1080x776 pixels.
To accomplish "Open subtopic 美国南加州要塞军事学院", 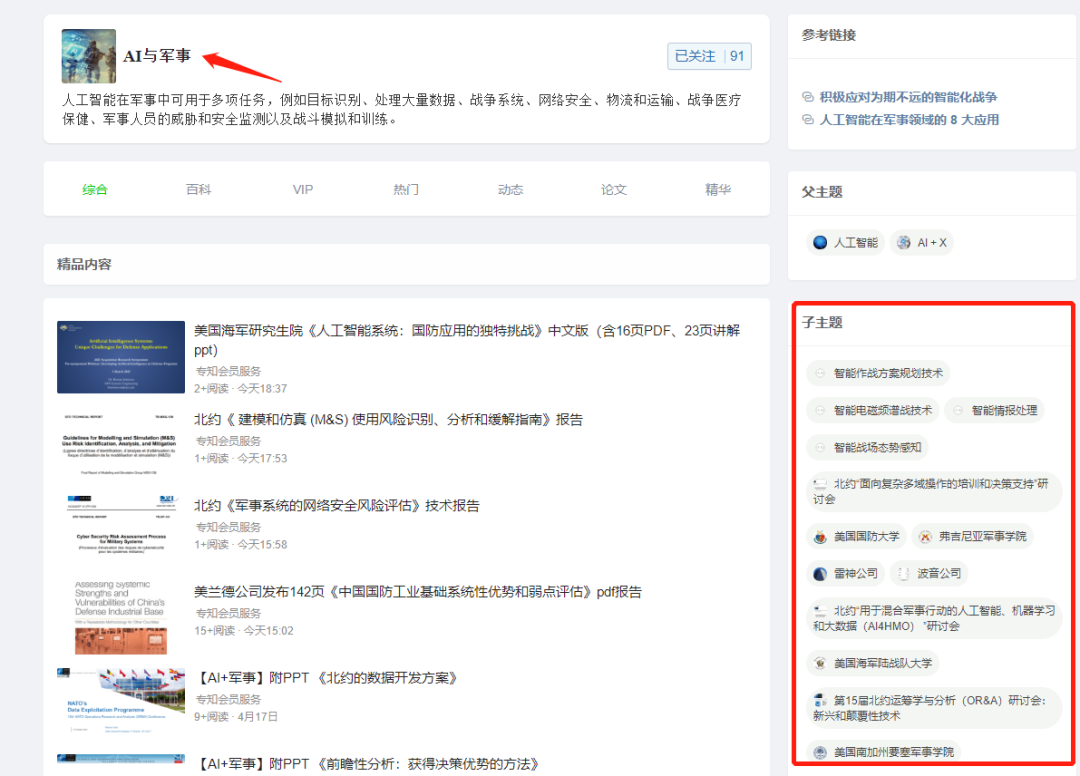I will pyautogui.click(x=884, y=752).
